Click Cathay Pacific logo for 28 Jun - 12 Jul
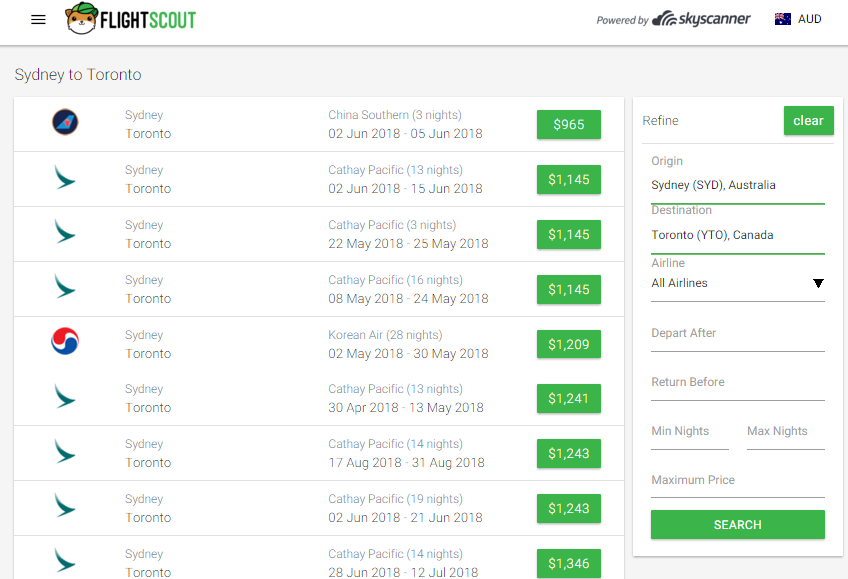The height and width of the screenshot is (579, 848). click(x=65, y=561)
